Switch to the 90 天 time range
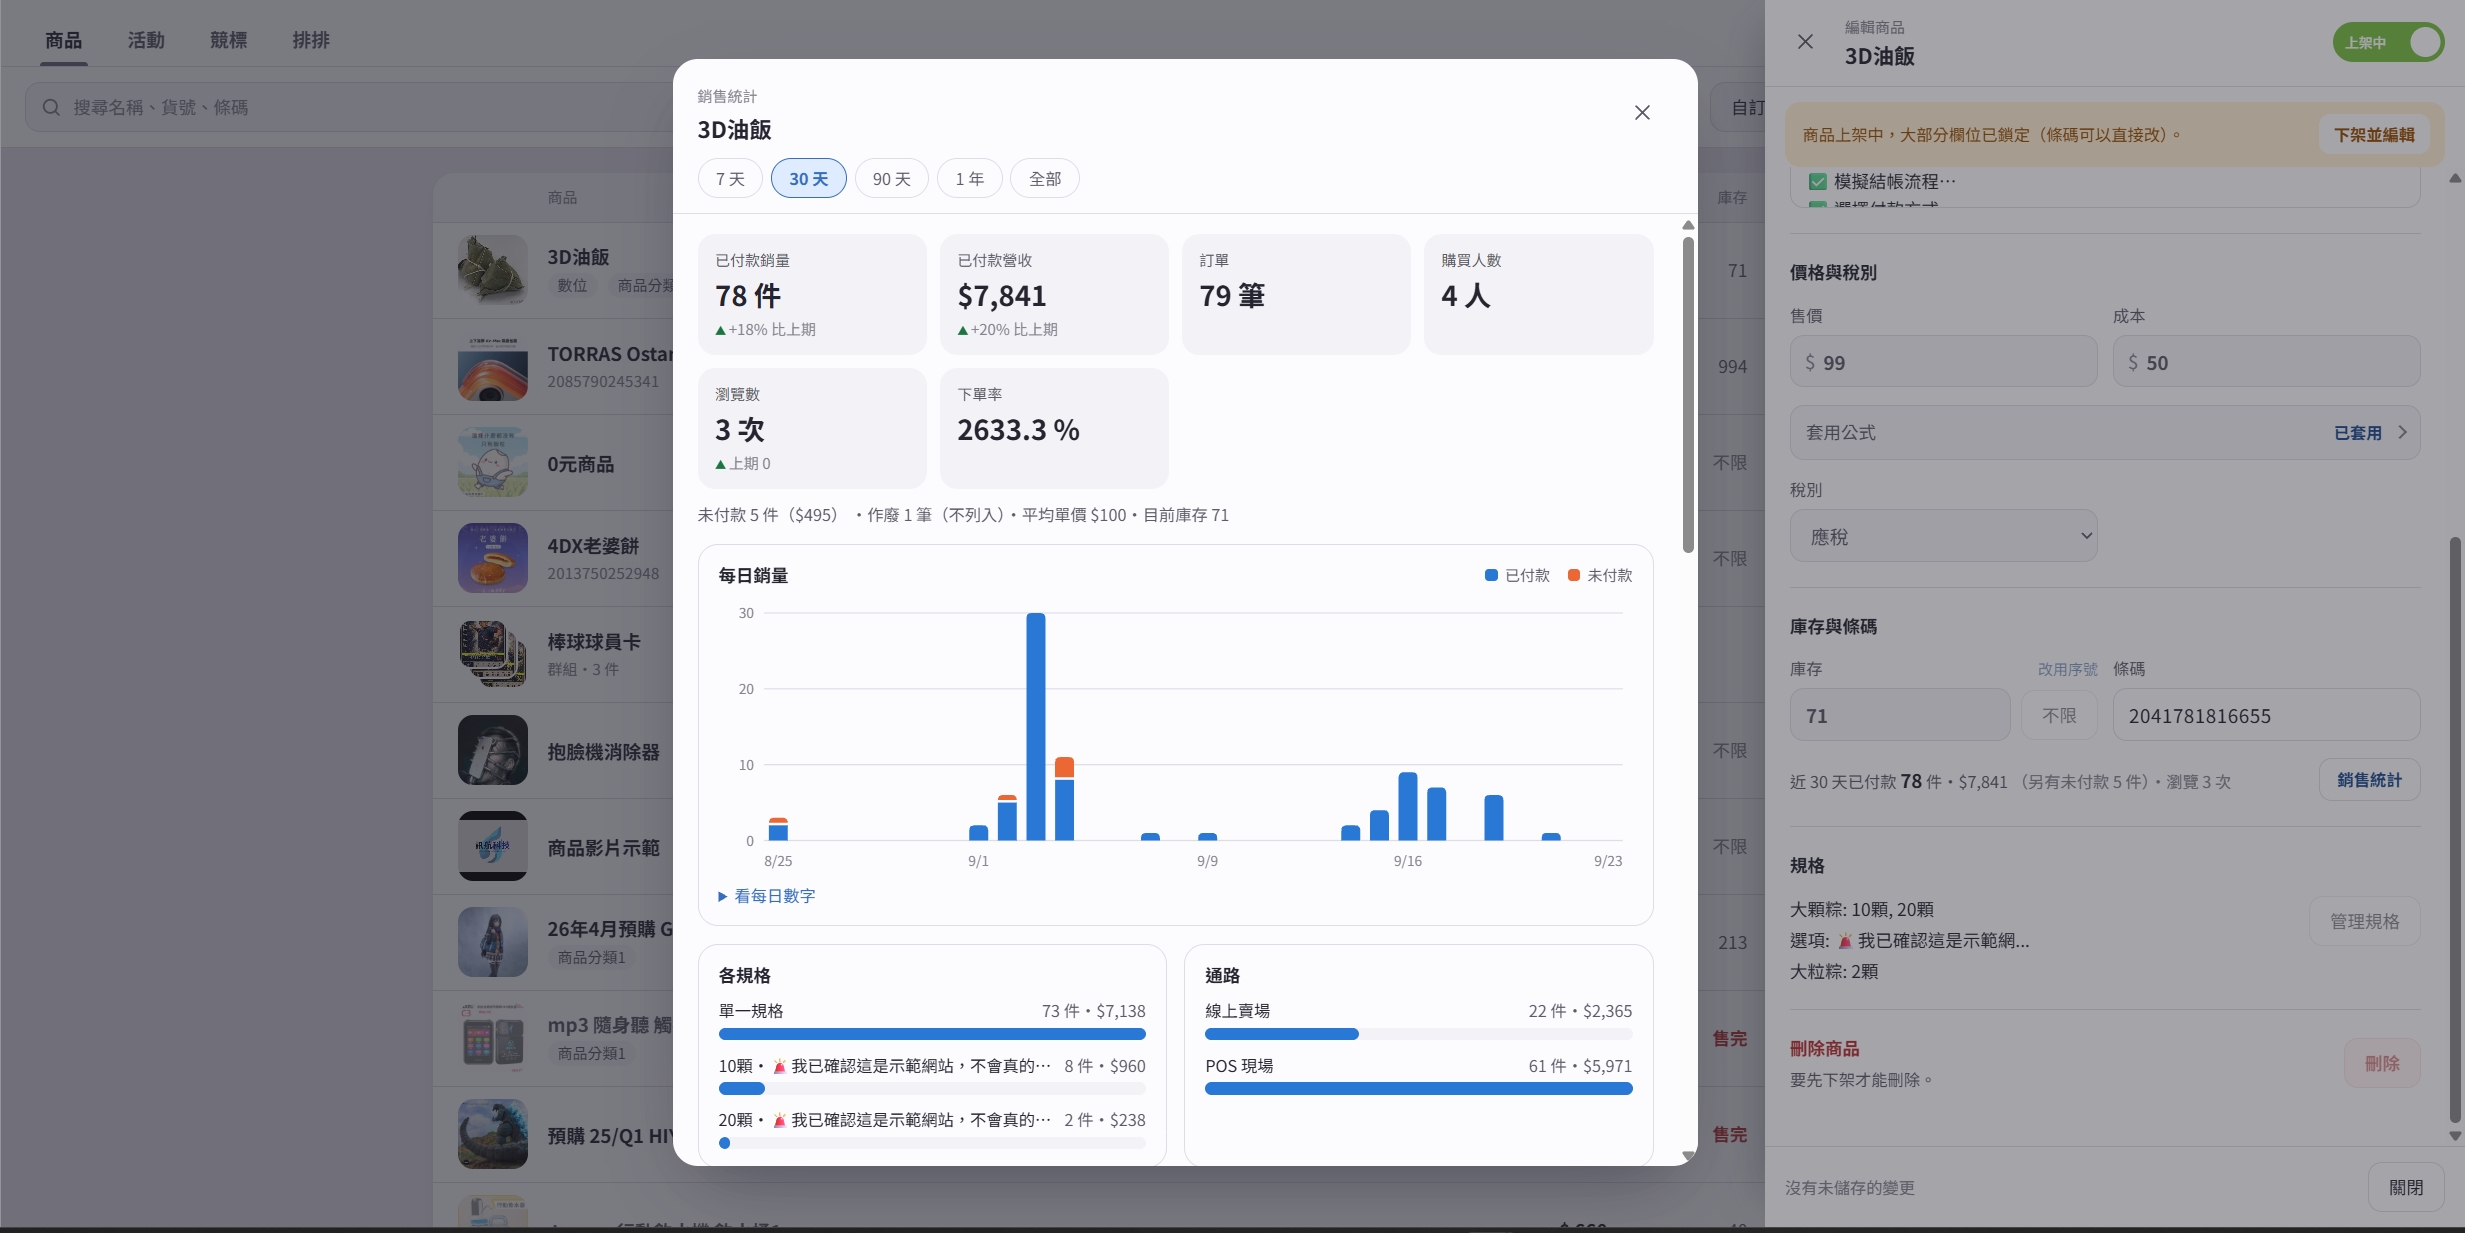Image resolution: width=2465 pixels, height=1233 pixels. 891,178
